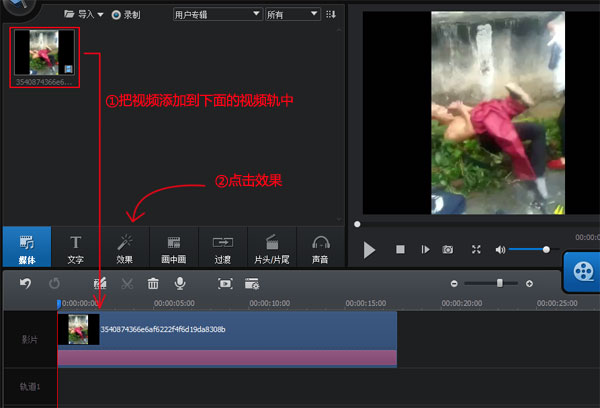Open the 画中画 picture-in-picture tab
Screen dimensions: 600x408
[174, 246]
